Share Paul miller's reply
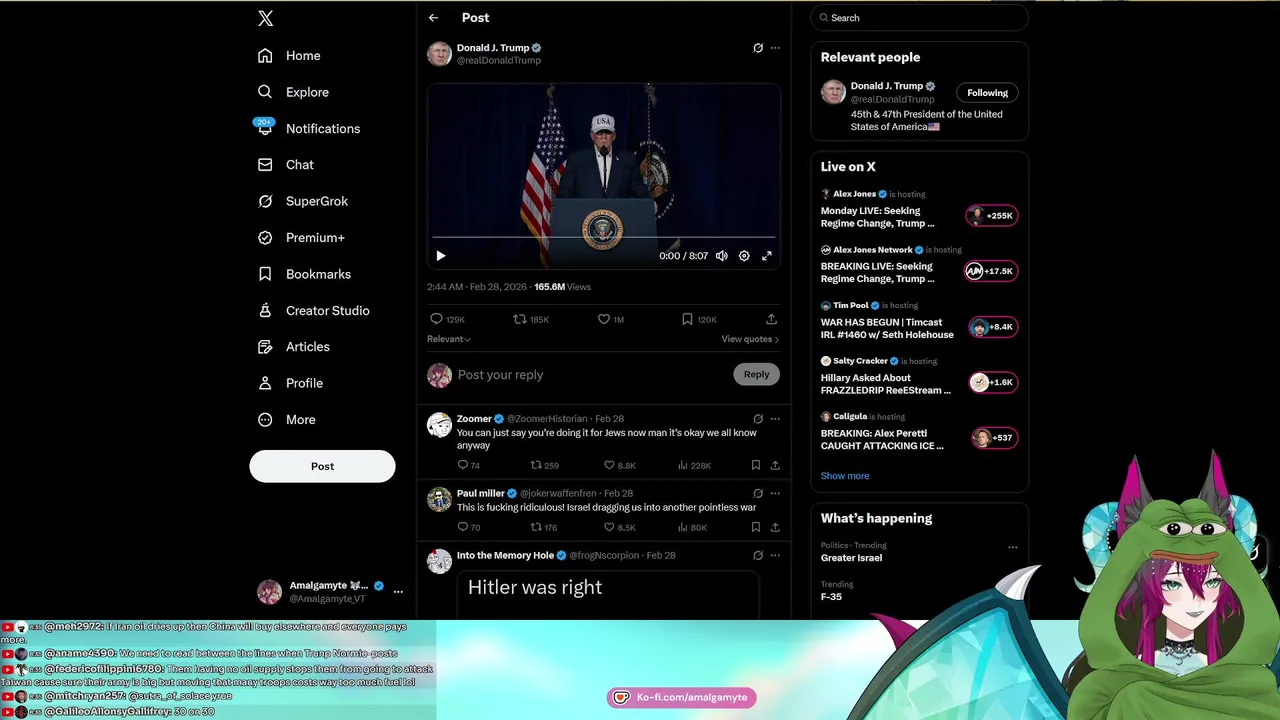 [775, 527]
